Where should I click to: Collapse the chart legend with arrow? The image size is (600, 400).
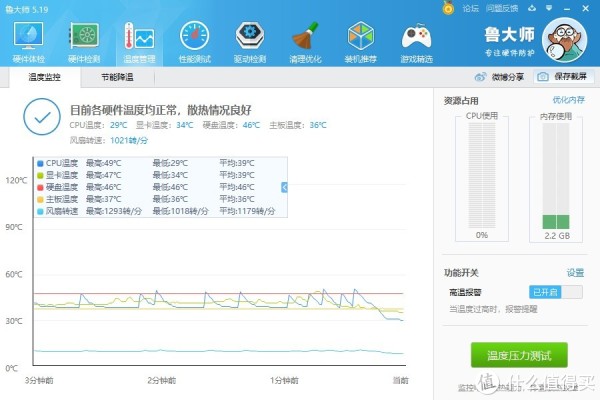coord(284,187)
